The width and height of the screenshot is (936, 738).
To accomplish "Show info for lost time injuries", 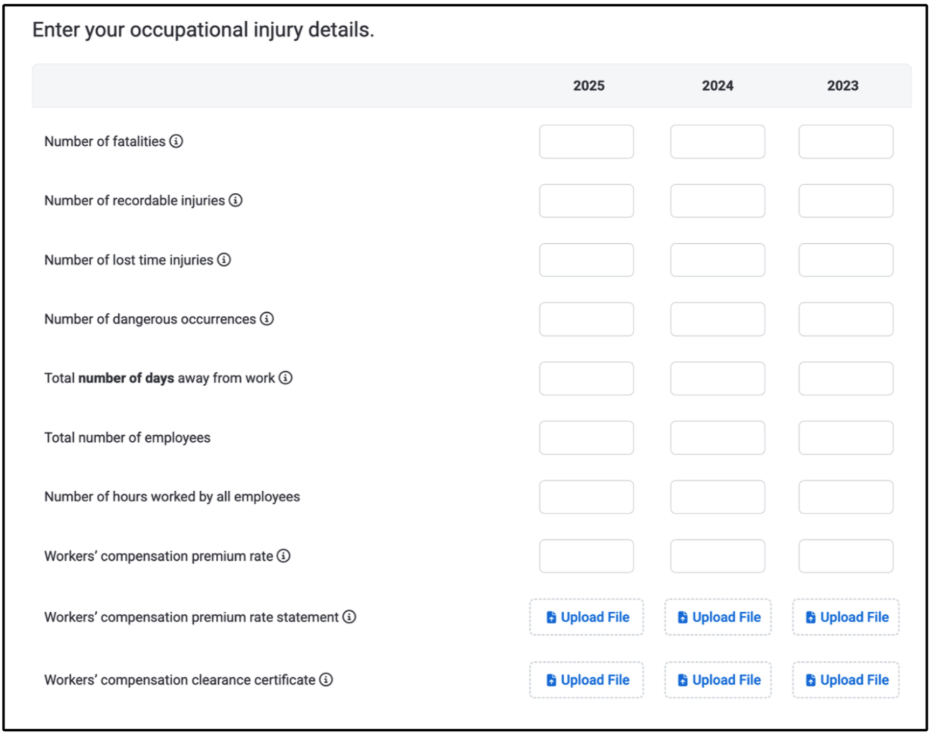I will (x=224, y=260).
